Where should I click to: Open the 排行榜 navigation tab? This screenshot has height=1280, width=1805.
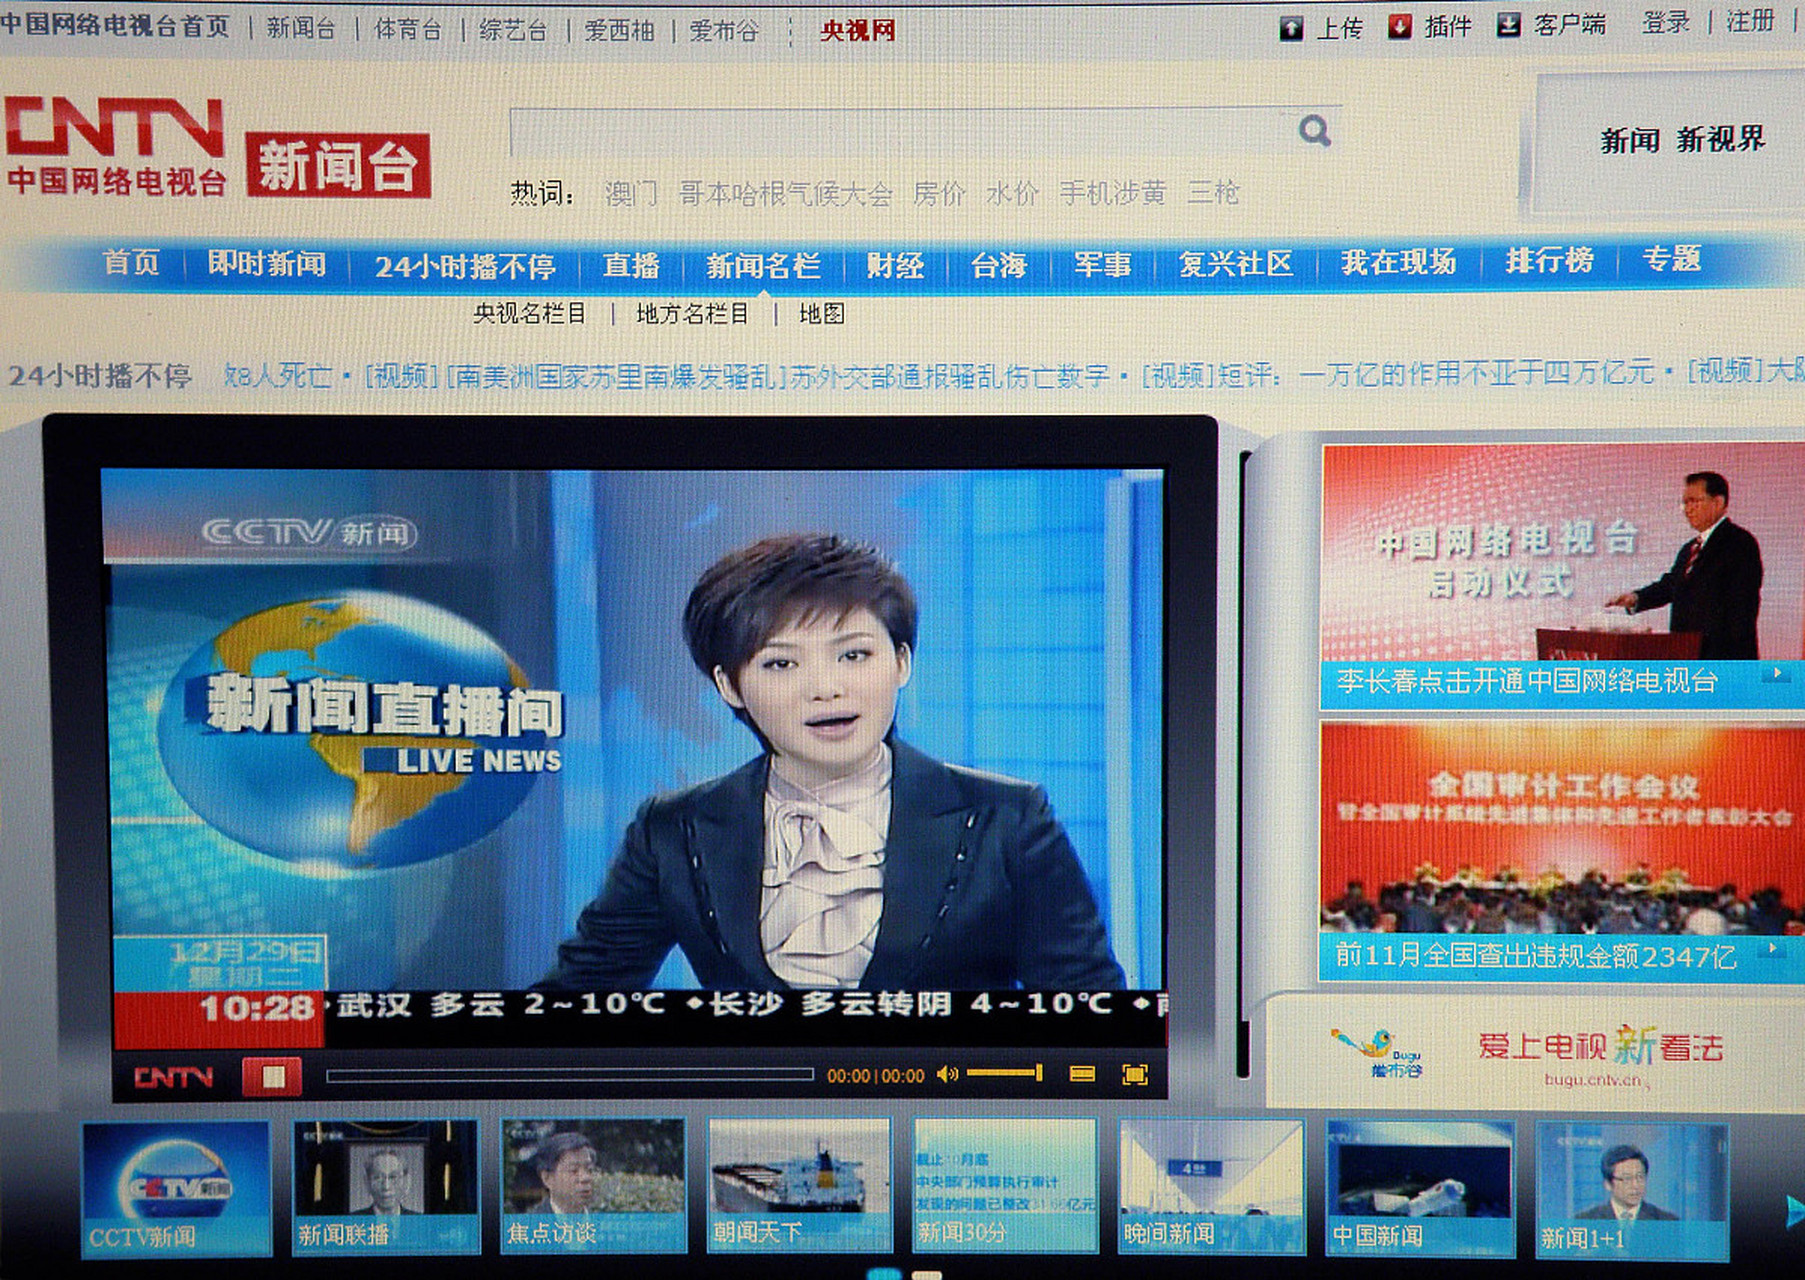(x=1549, y=260)
